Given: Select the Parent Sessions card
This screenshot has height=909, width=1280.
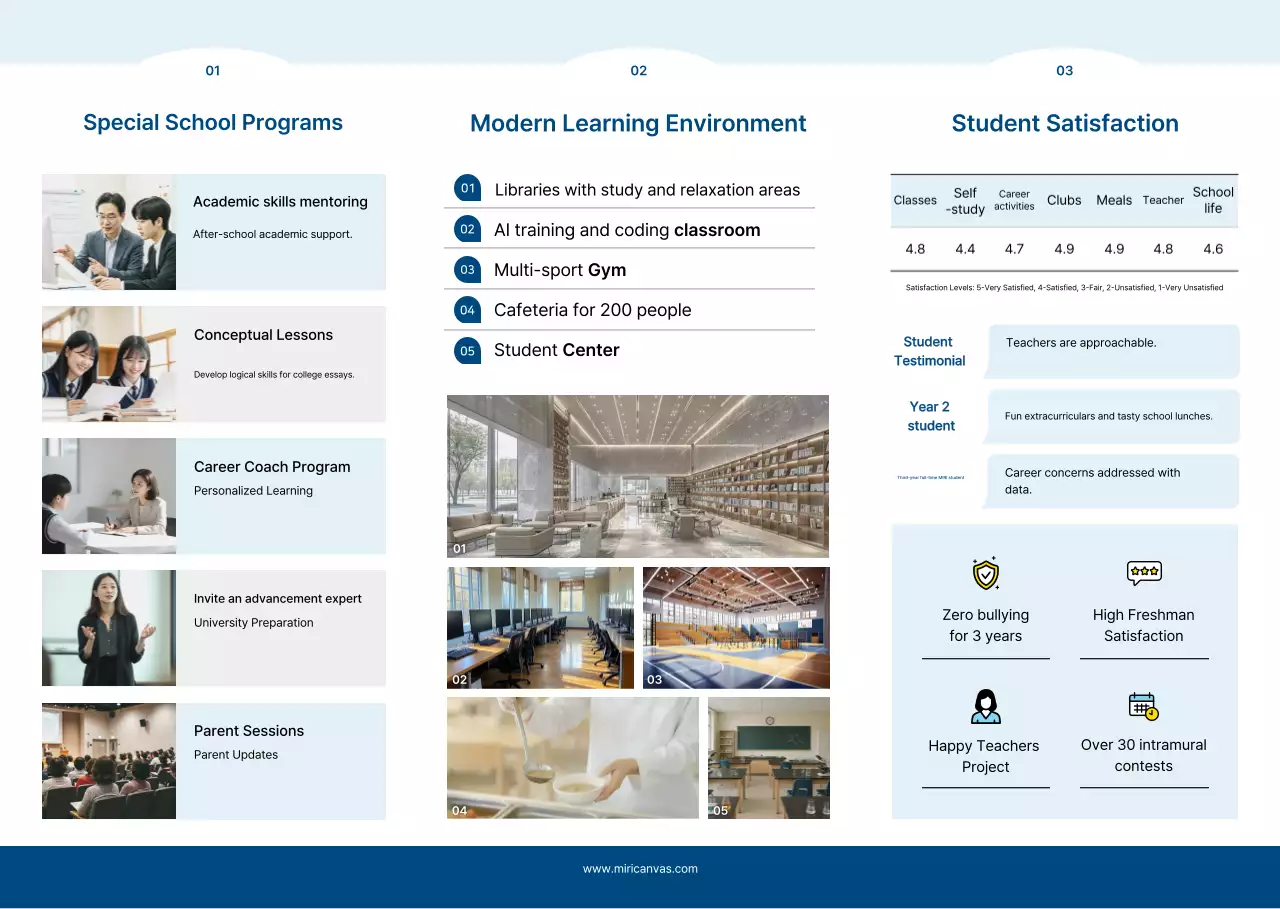Looking at the screenshot, I should tap(214, 761).
